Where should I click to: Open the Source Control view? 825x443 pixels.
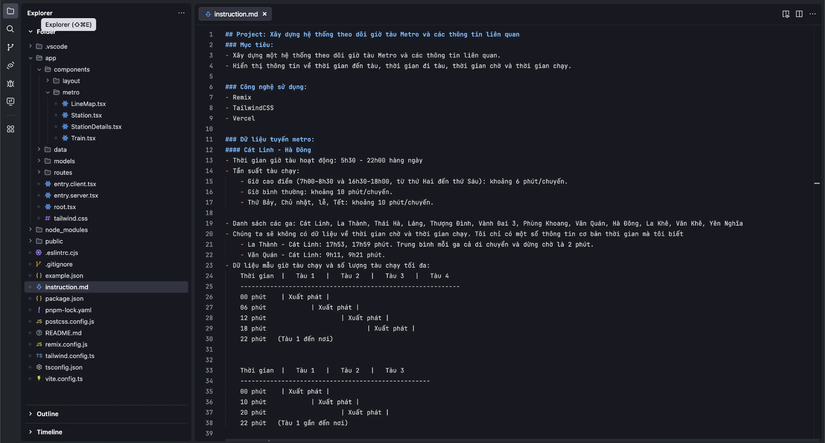(10, 47)
